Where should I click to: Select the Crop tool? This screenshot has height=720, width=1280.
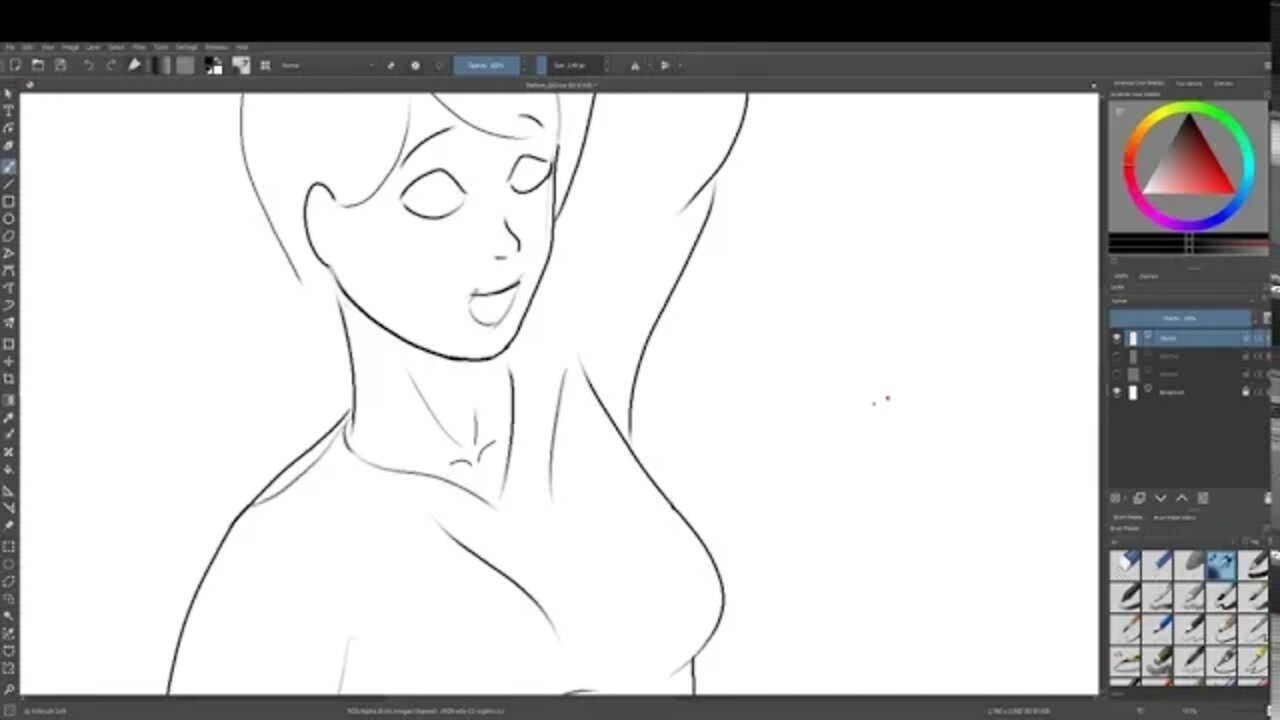pos(9,379)
